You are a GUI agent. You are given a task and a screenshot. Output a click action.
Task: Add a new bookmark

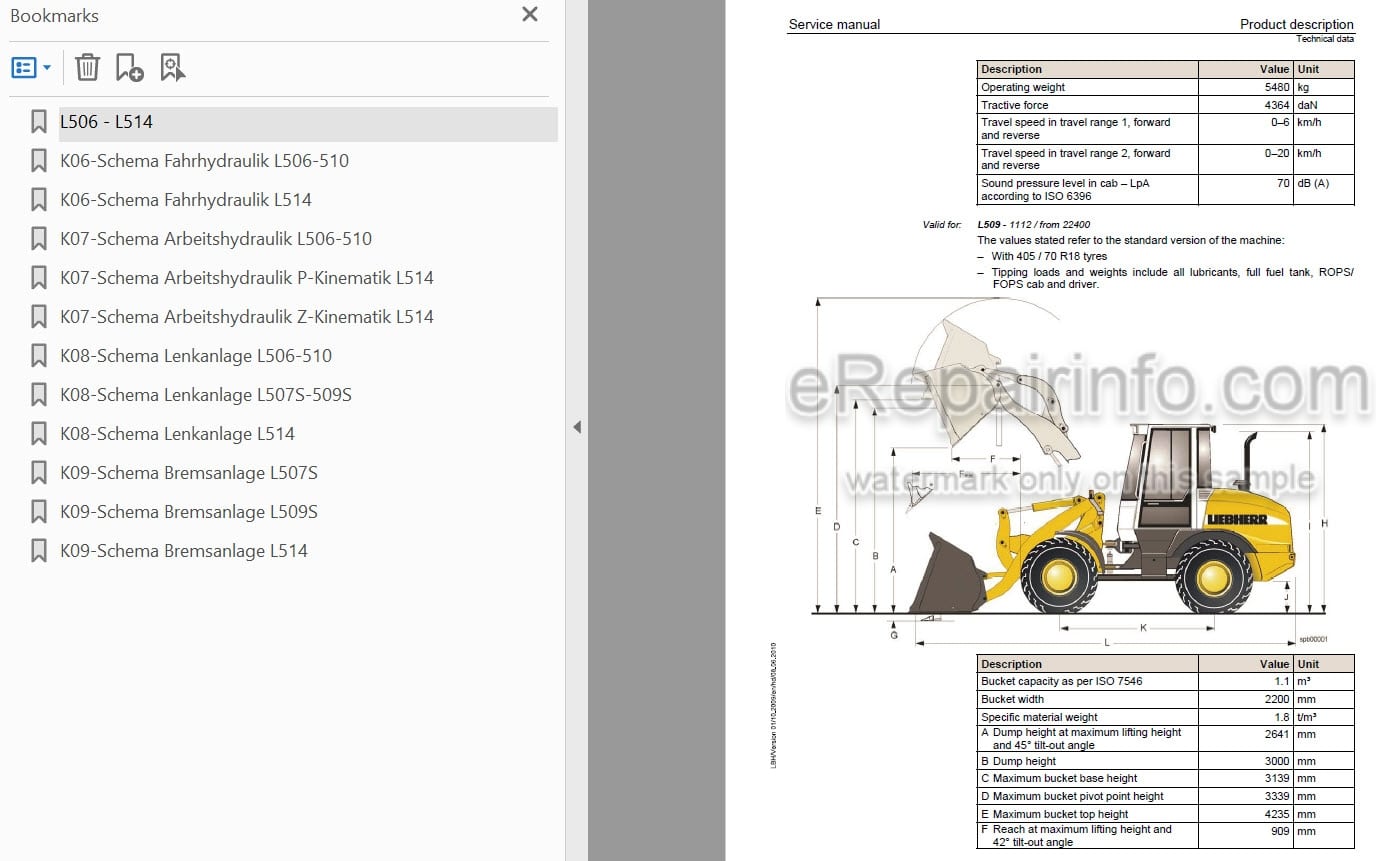point(129,68)
